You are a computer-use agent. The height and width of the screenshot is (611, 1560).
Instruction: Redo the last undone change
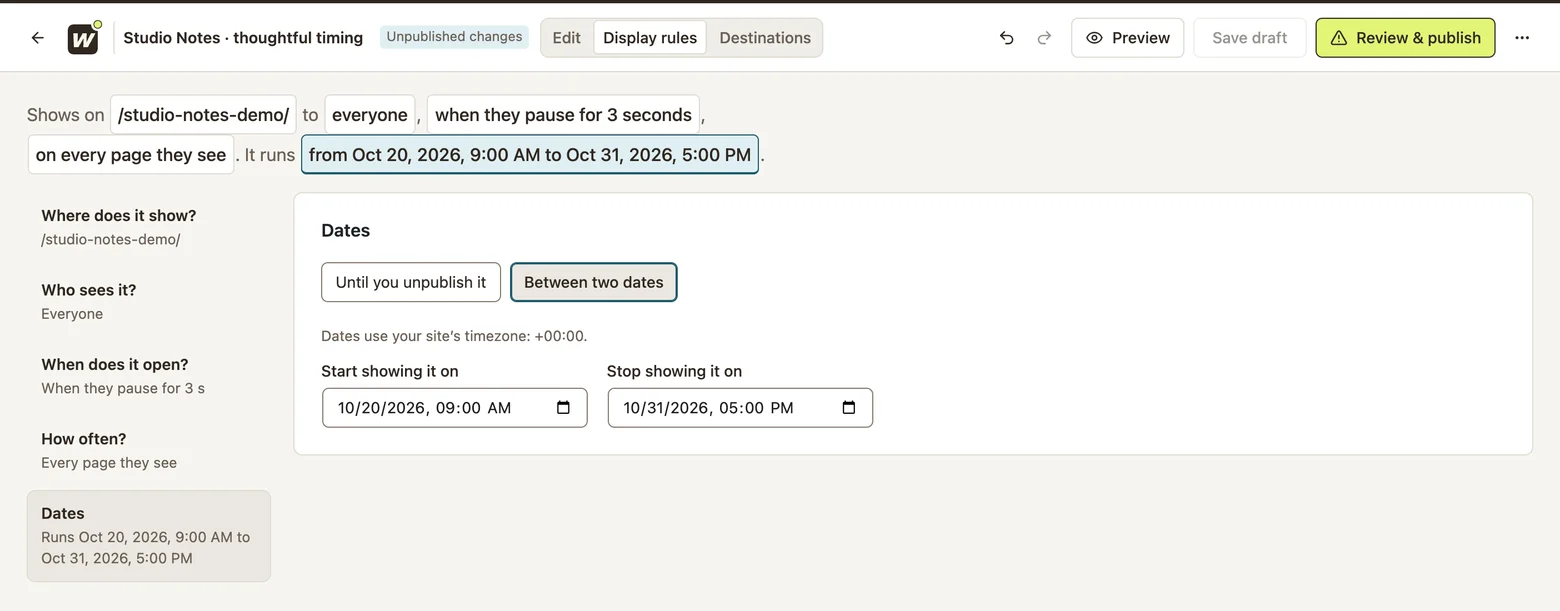pyautogui.click(x=1044, y=38)
